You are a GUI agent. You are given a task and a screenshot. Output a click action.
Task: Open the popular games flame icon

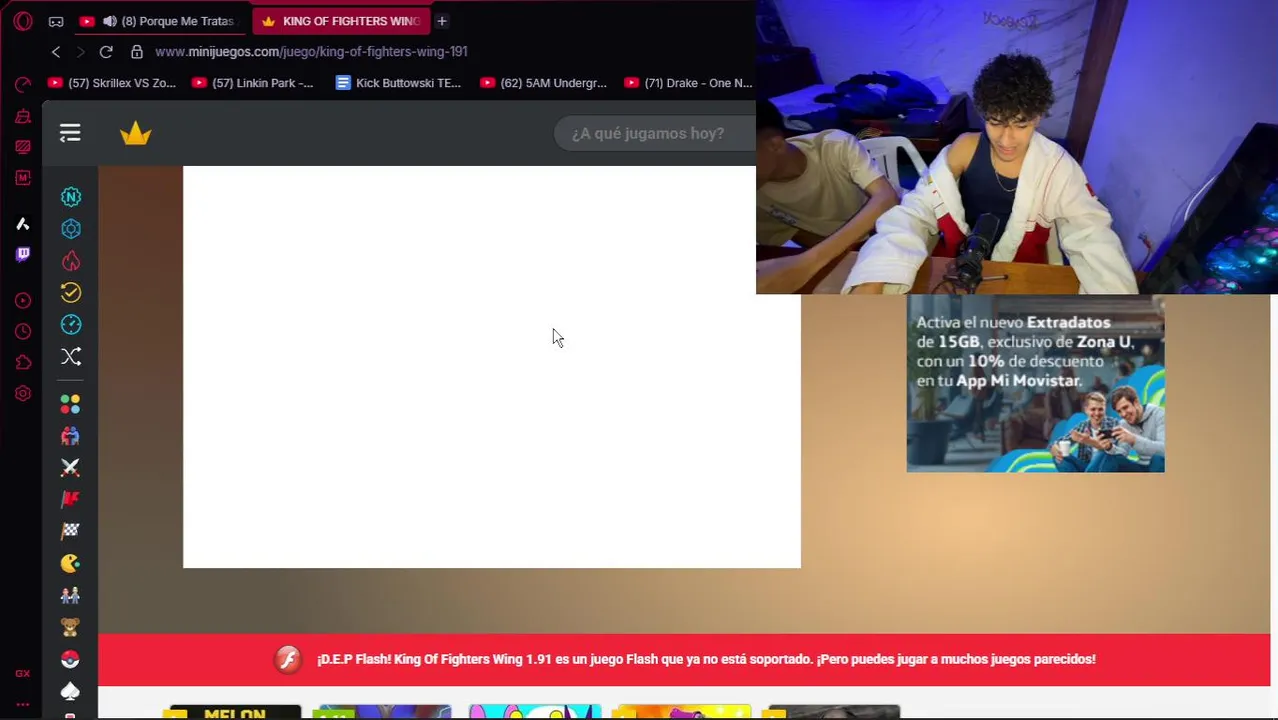coord(71,261)
